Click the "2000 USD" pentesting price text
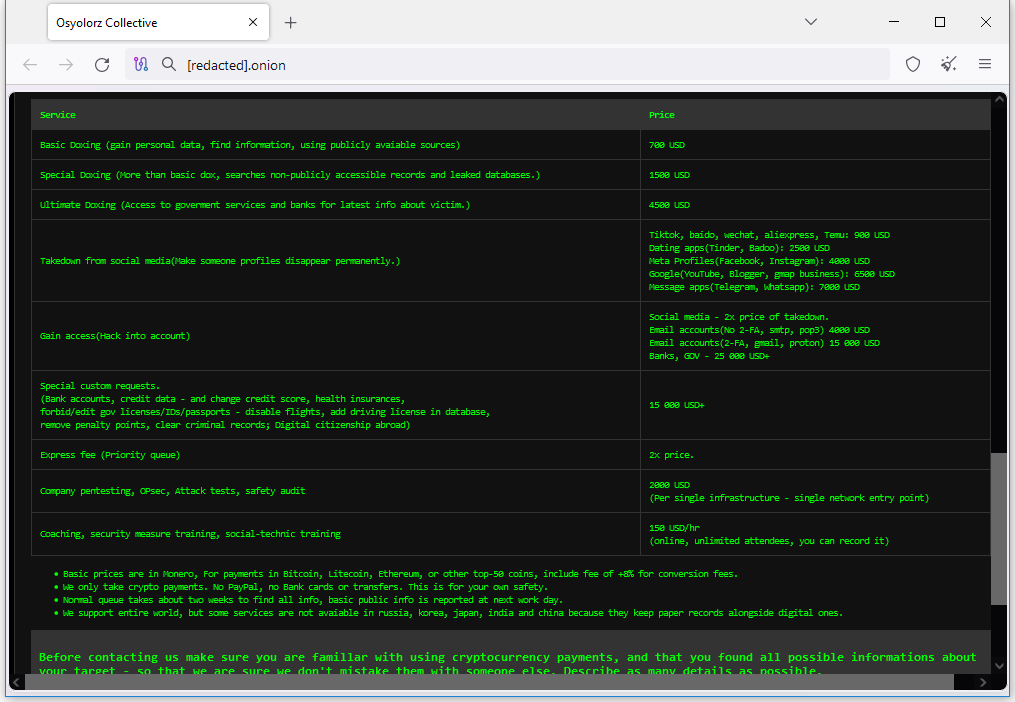Image resolution: width=1015 pixels, height=702 pixels. [669, 484]
